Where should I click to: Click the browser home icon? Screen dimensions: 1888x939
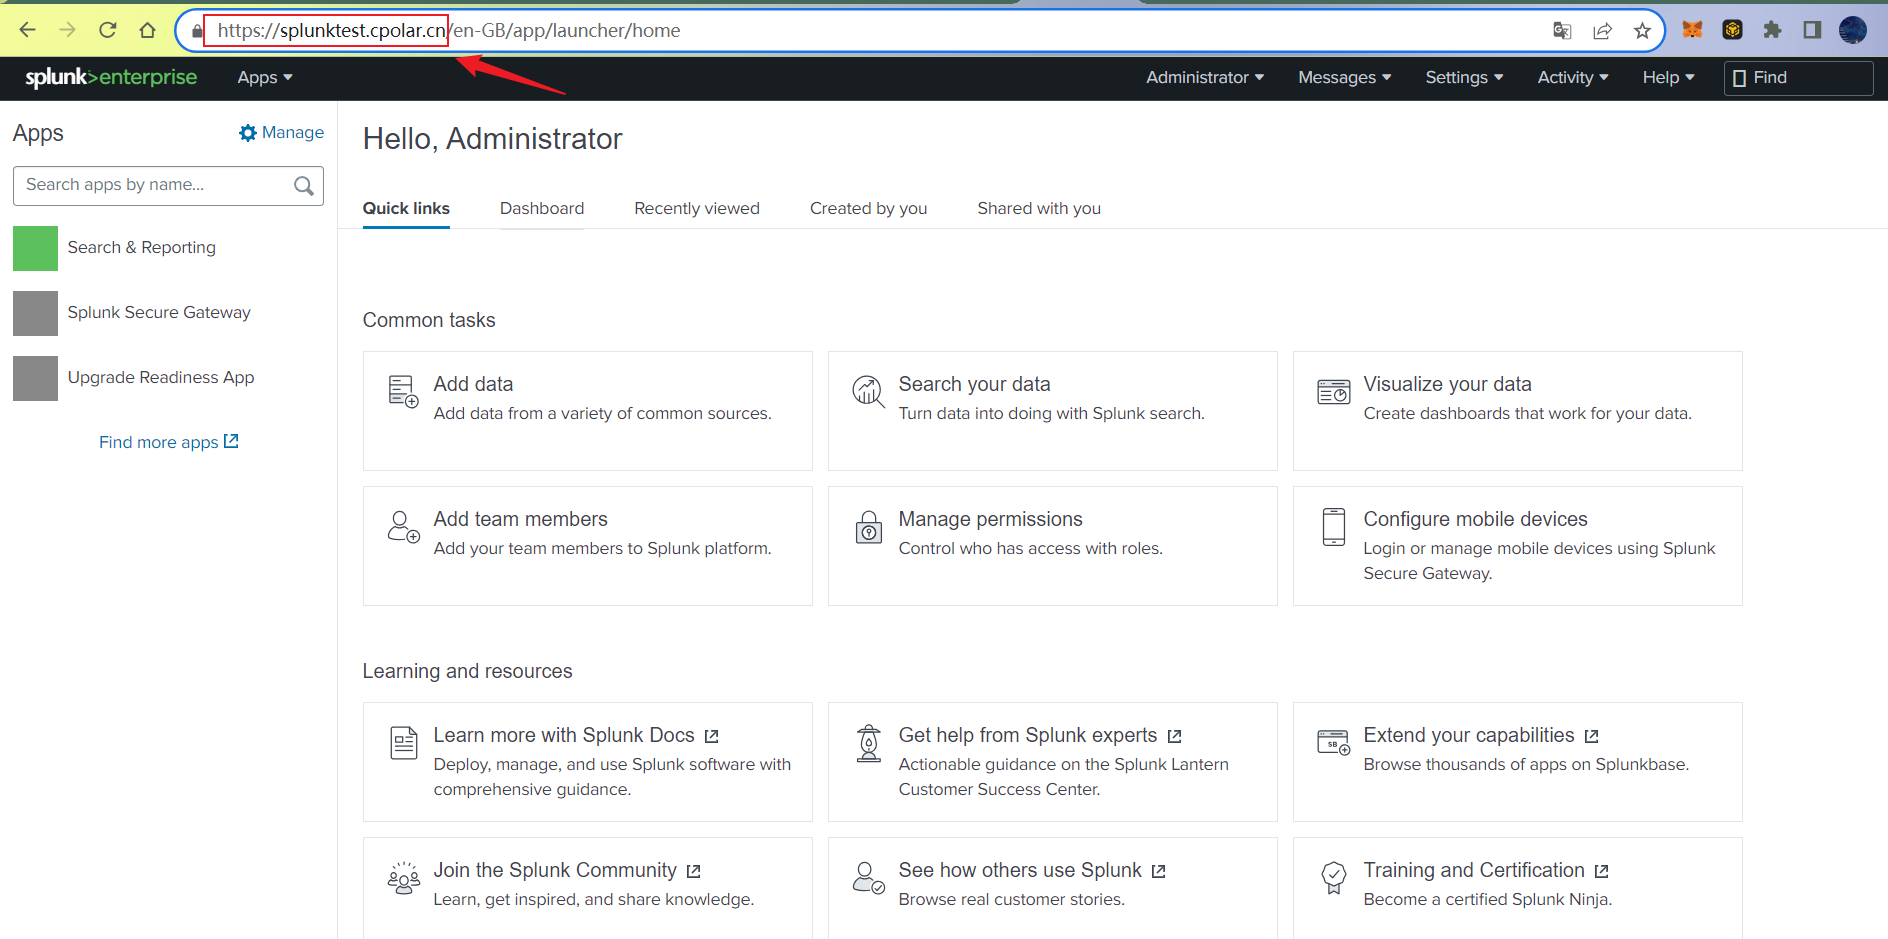click(147, 30)
